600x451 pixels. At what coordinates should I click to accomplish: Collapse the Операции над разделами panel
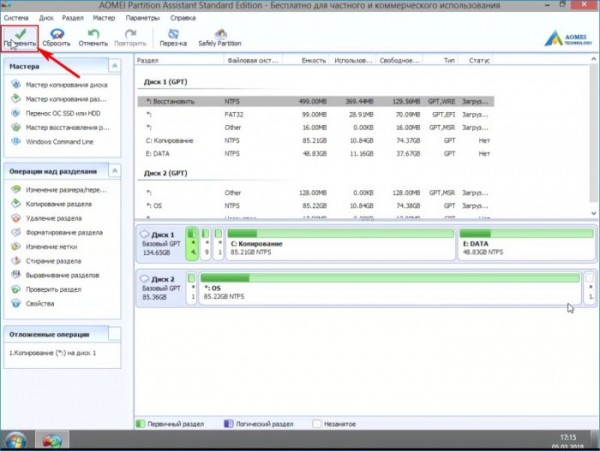[x=114, y=171]
